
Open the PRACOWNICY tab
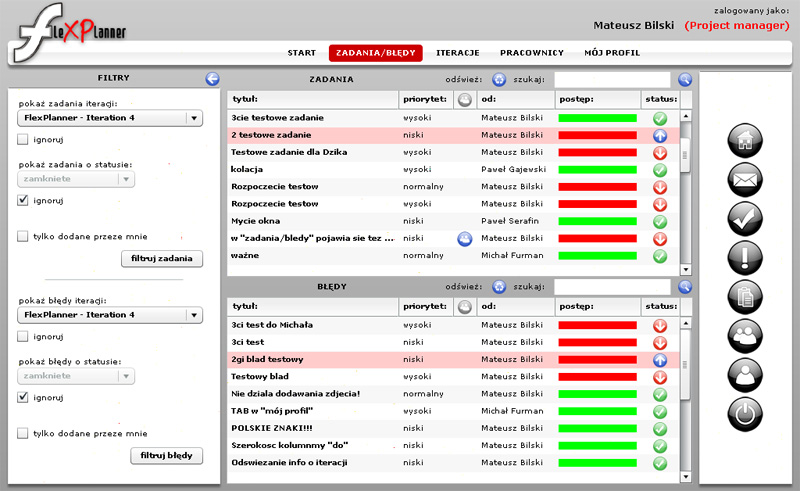pos(531,52)
